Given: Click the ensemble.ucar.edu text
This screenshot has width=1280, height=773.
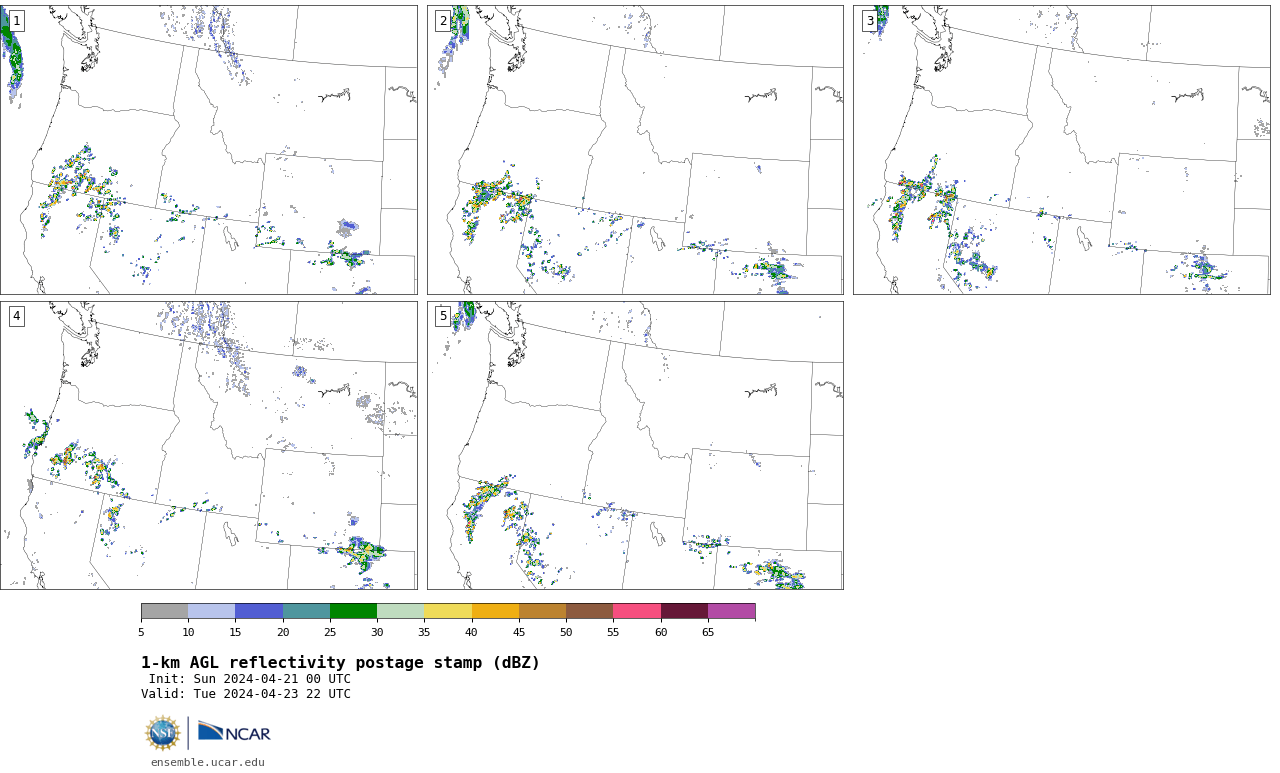Looking at the screenshot, I should click(x=208, y=762).
